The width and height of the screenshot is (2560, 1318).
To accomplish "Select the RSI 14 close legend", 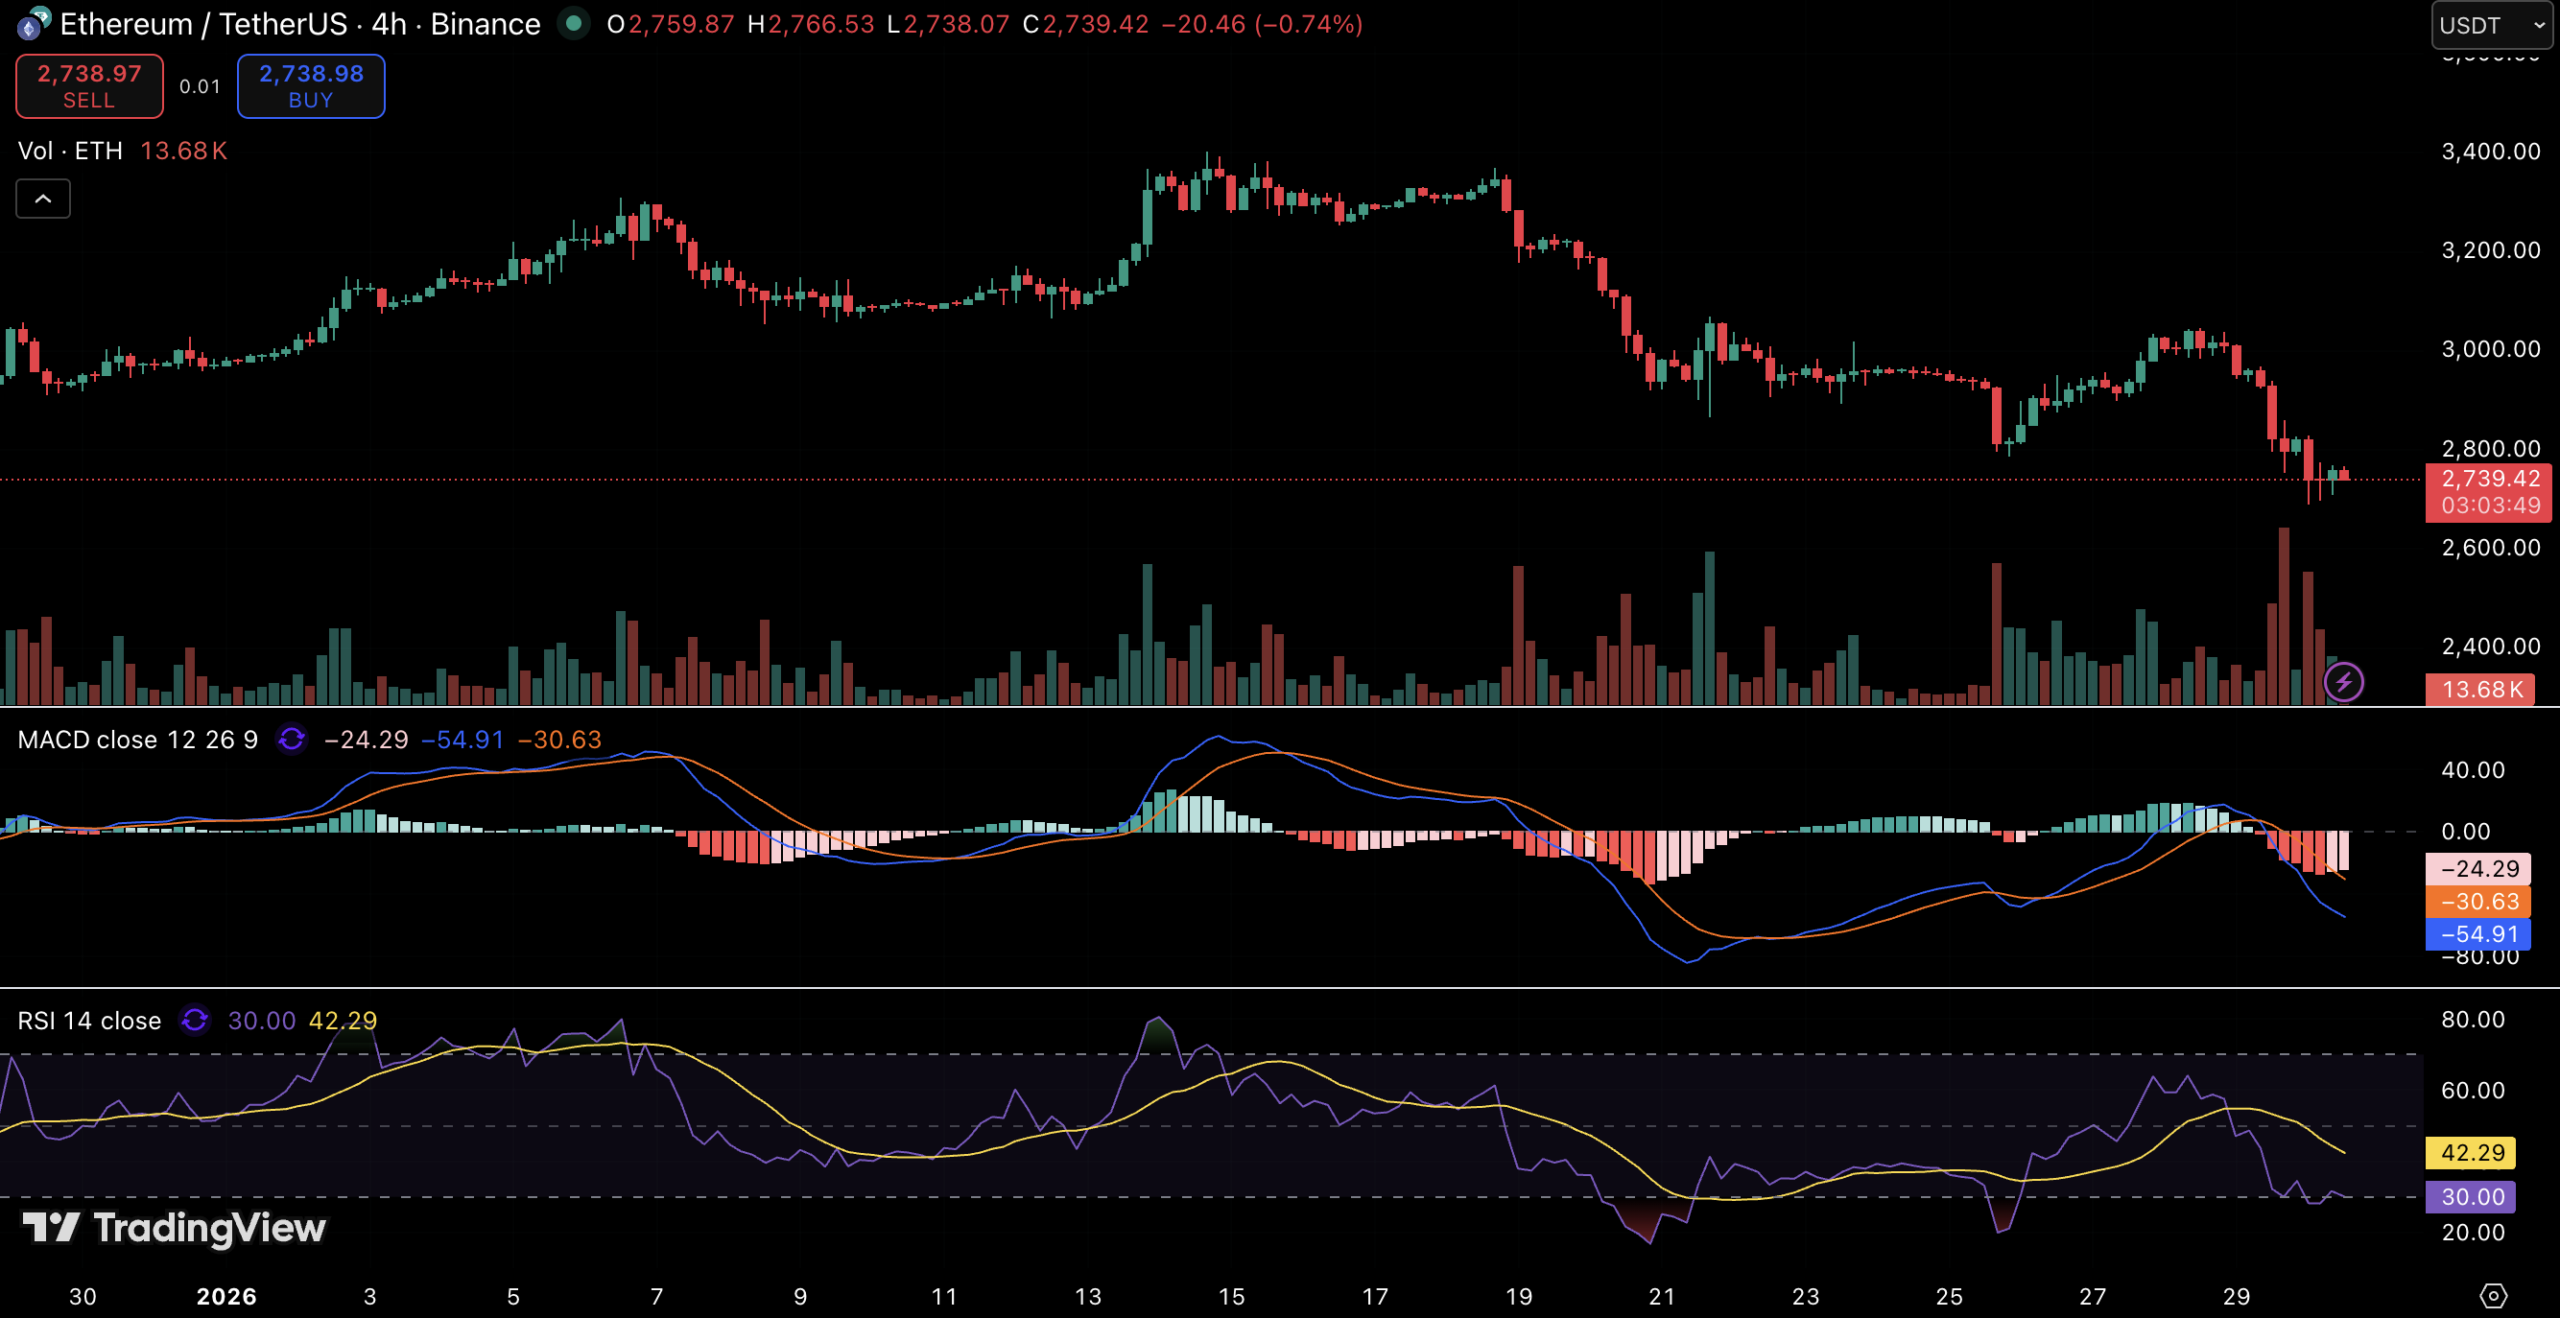I will (90, 1020).
